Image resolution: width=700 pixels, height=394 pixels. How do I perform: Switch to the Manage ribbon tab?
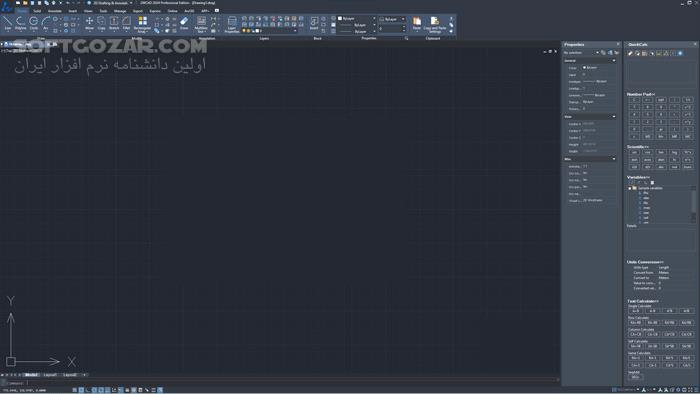(120, 11)
